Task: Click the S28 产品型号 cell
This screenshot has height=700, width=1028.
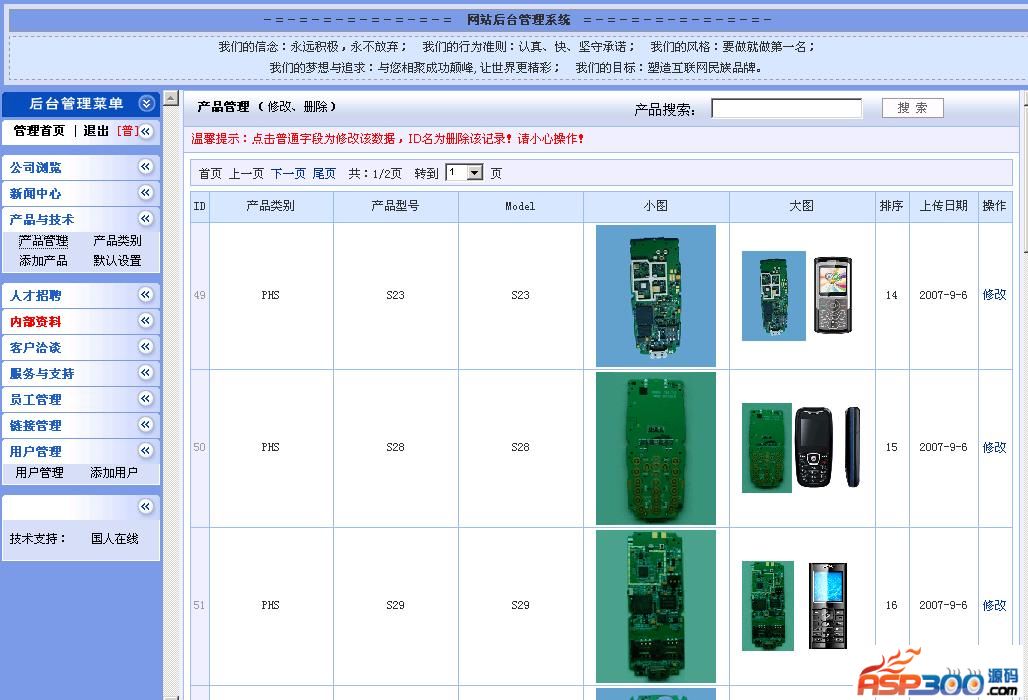Action: [395, 448]
